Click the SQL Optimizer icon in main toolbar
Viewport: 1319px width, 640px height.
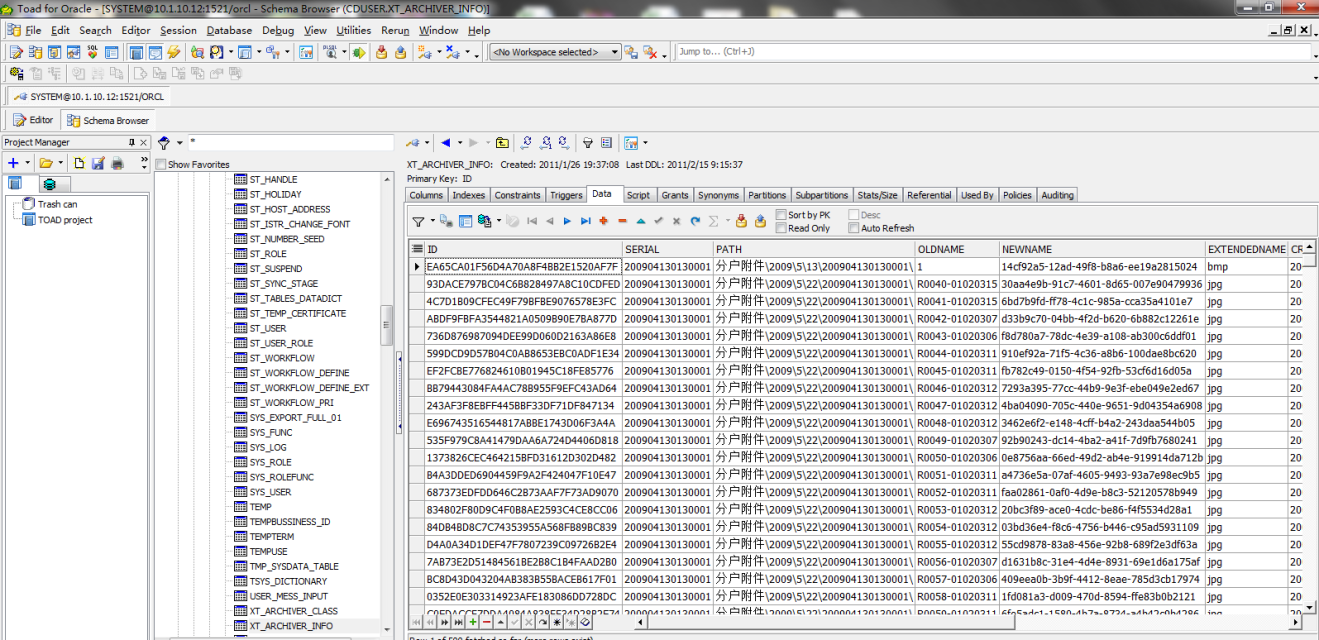[92, 52]
